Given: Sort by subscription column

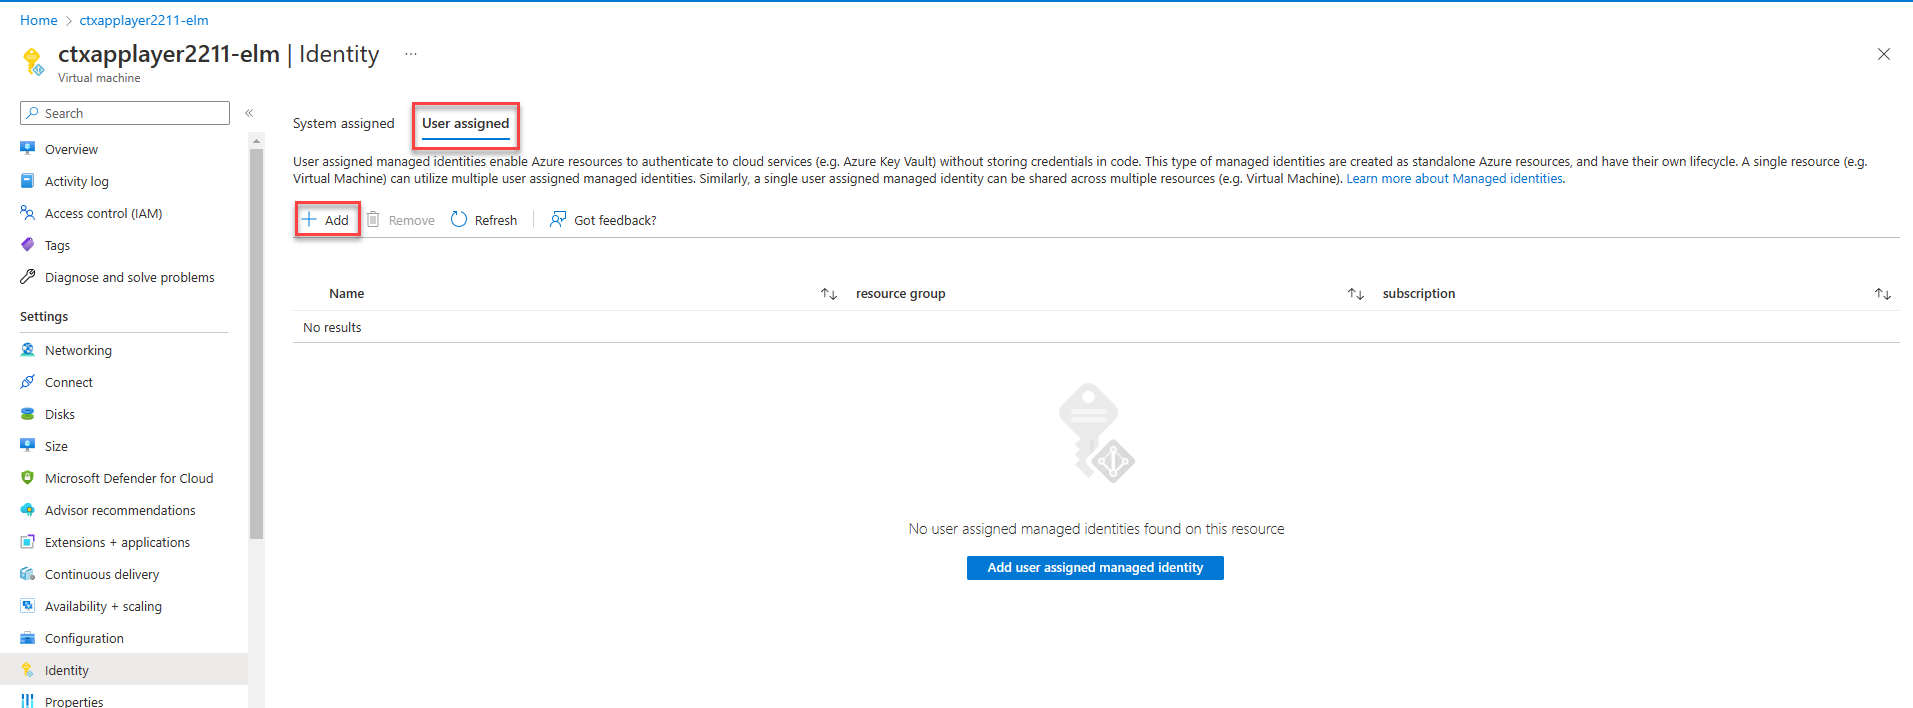Looking at the screenshot, I should click(1882, 294).
